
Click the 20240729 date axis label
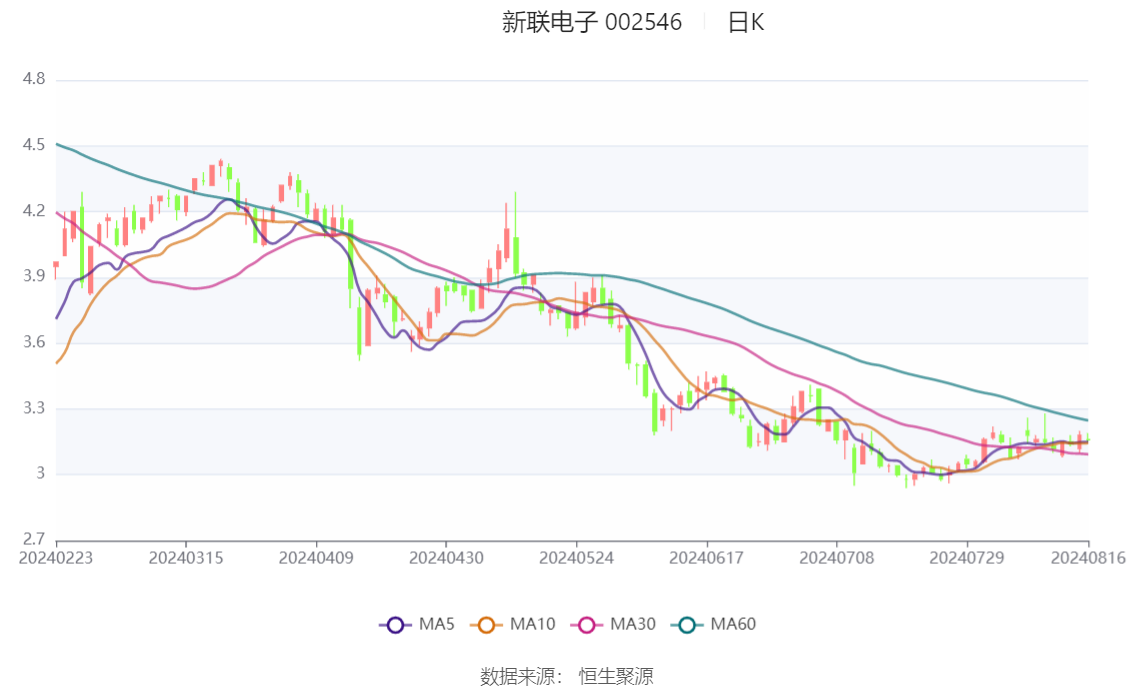966,557
